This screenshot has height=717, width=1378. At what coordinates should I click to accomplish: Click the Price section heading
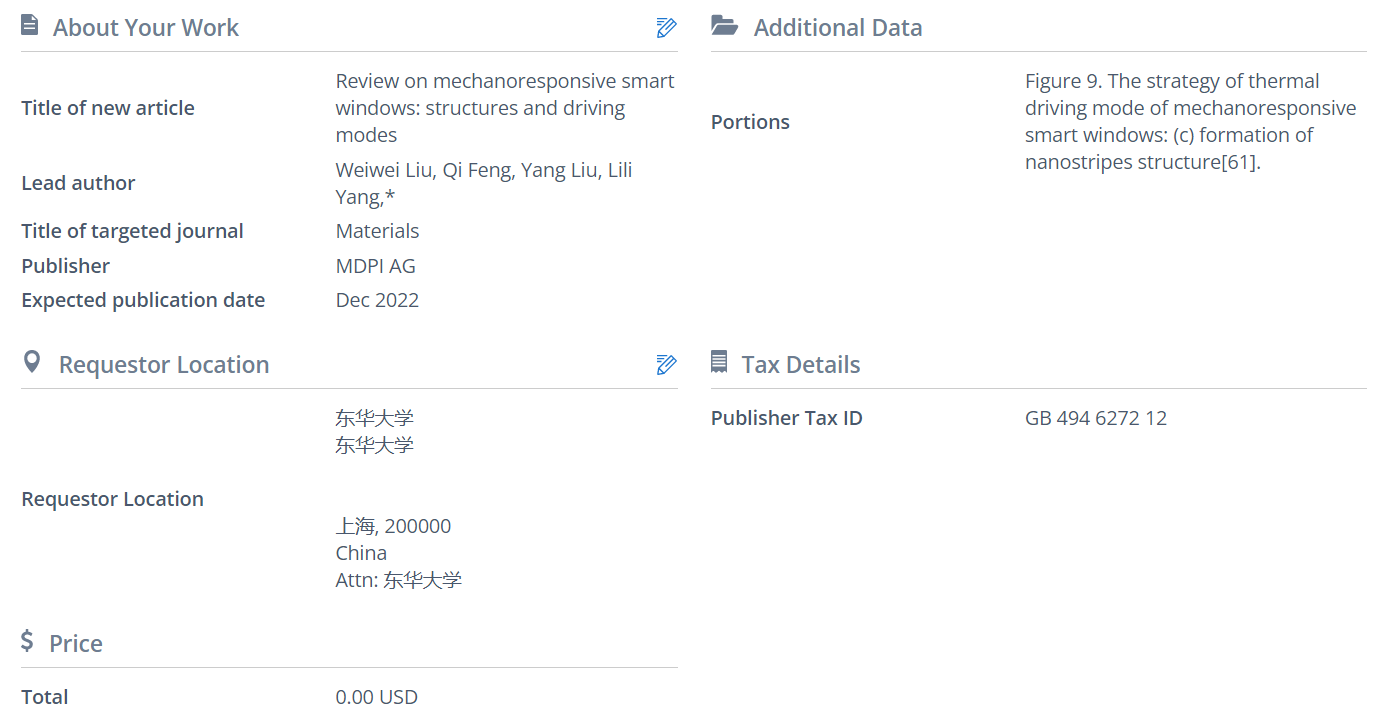click(76, 643)
